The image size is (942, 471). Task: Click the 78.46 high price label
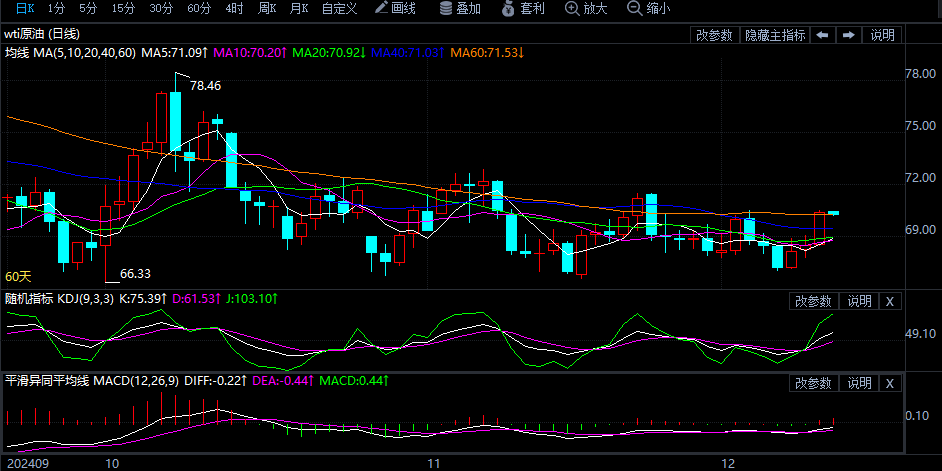point(204,86)
